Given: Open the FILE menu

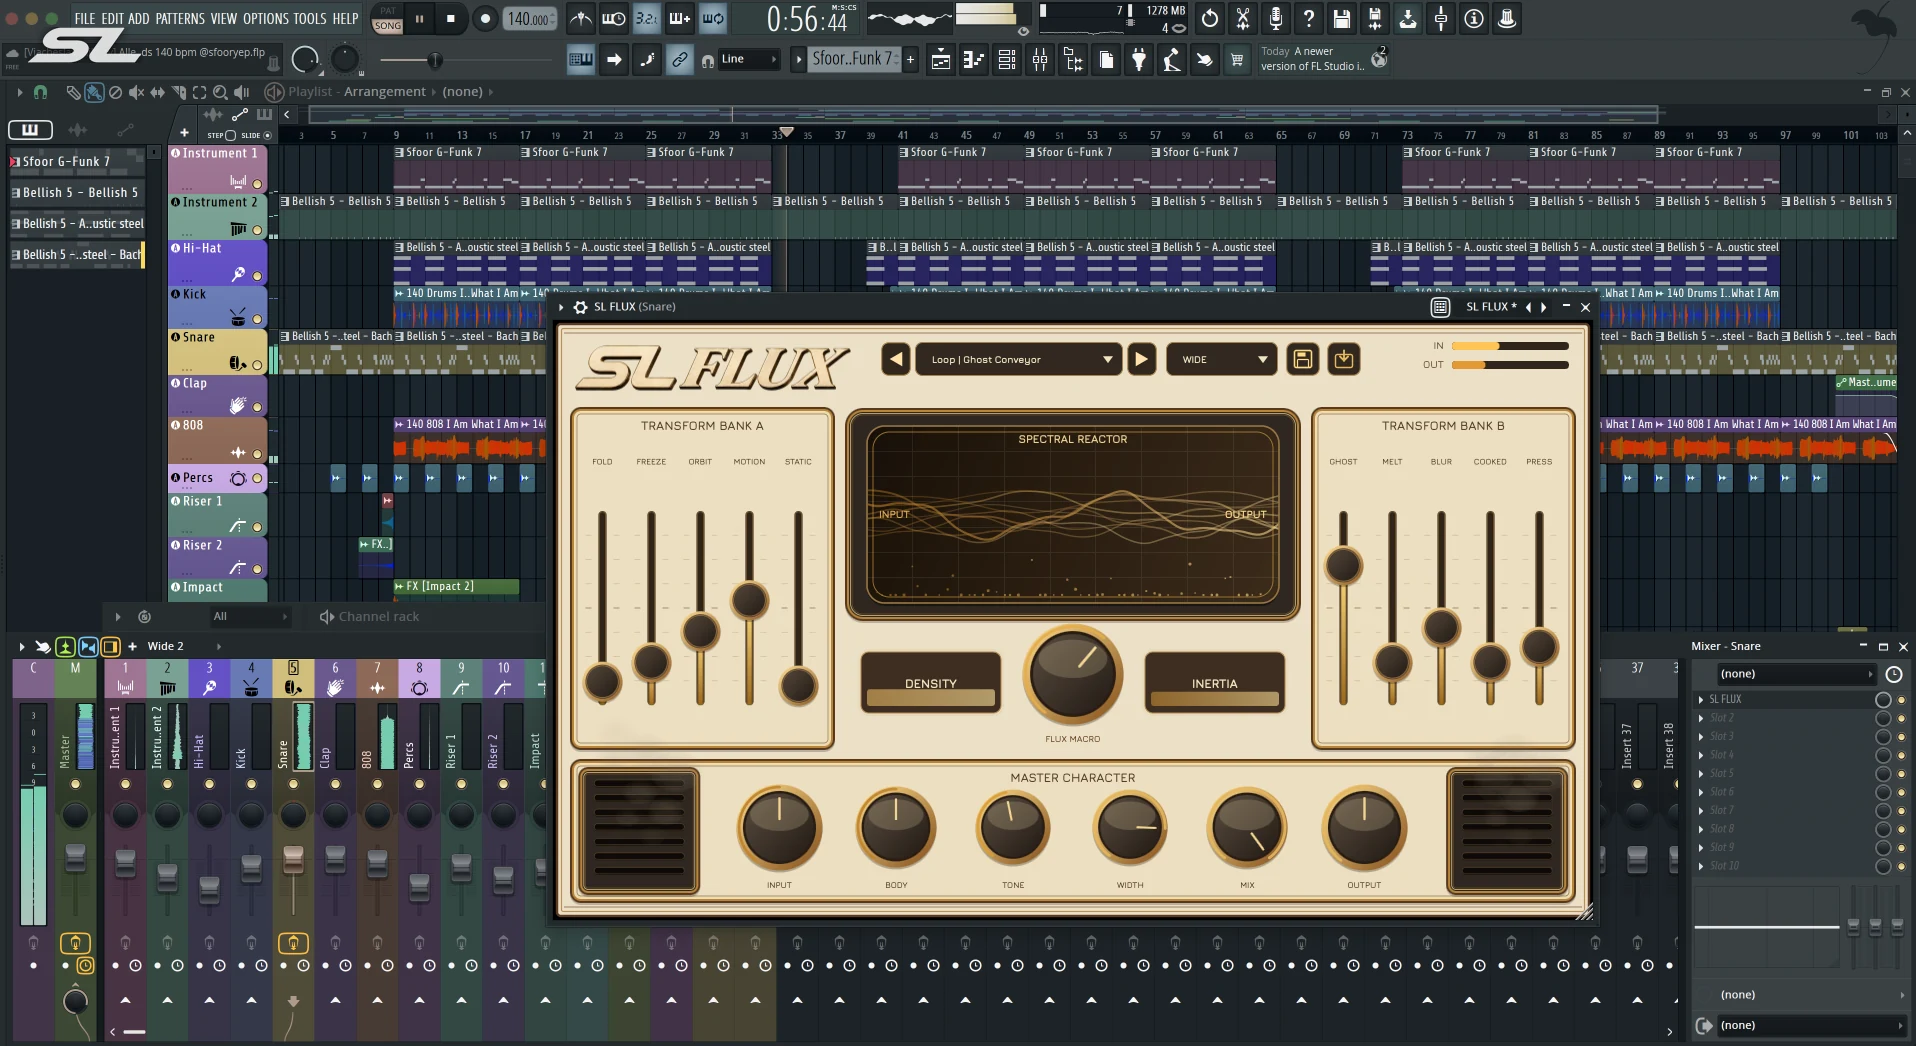Looking at the screenshot, I should [x=85, y=18].
